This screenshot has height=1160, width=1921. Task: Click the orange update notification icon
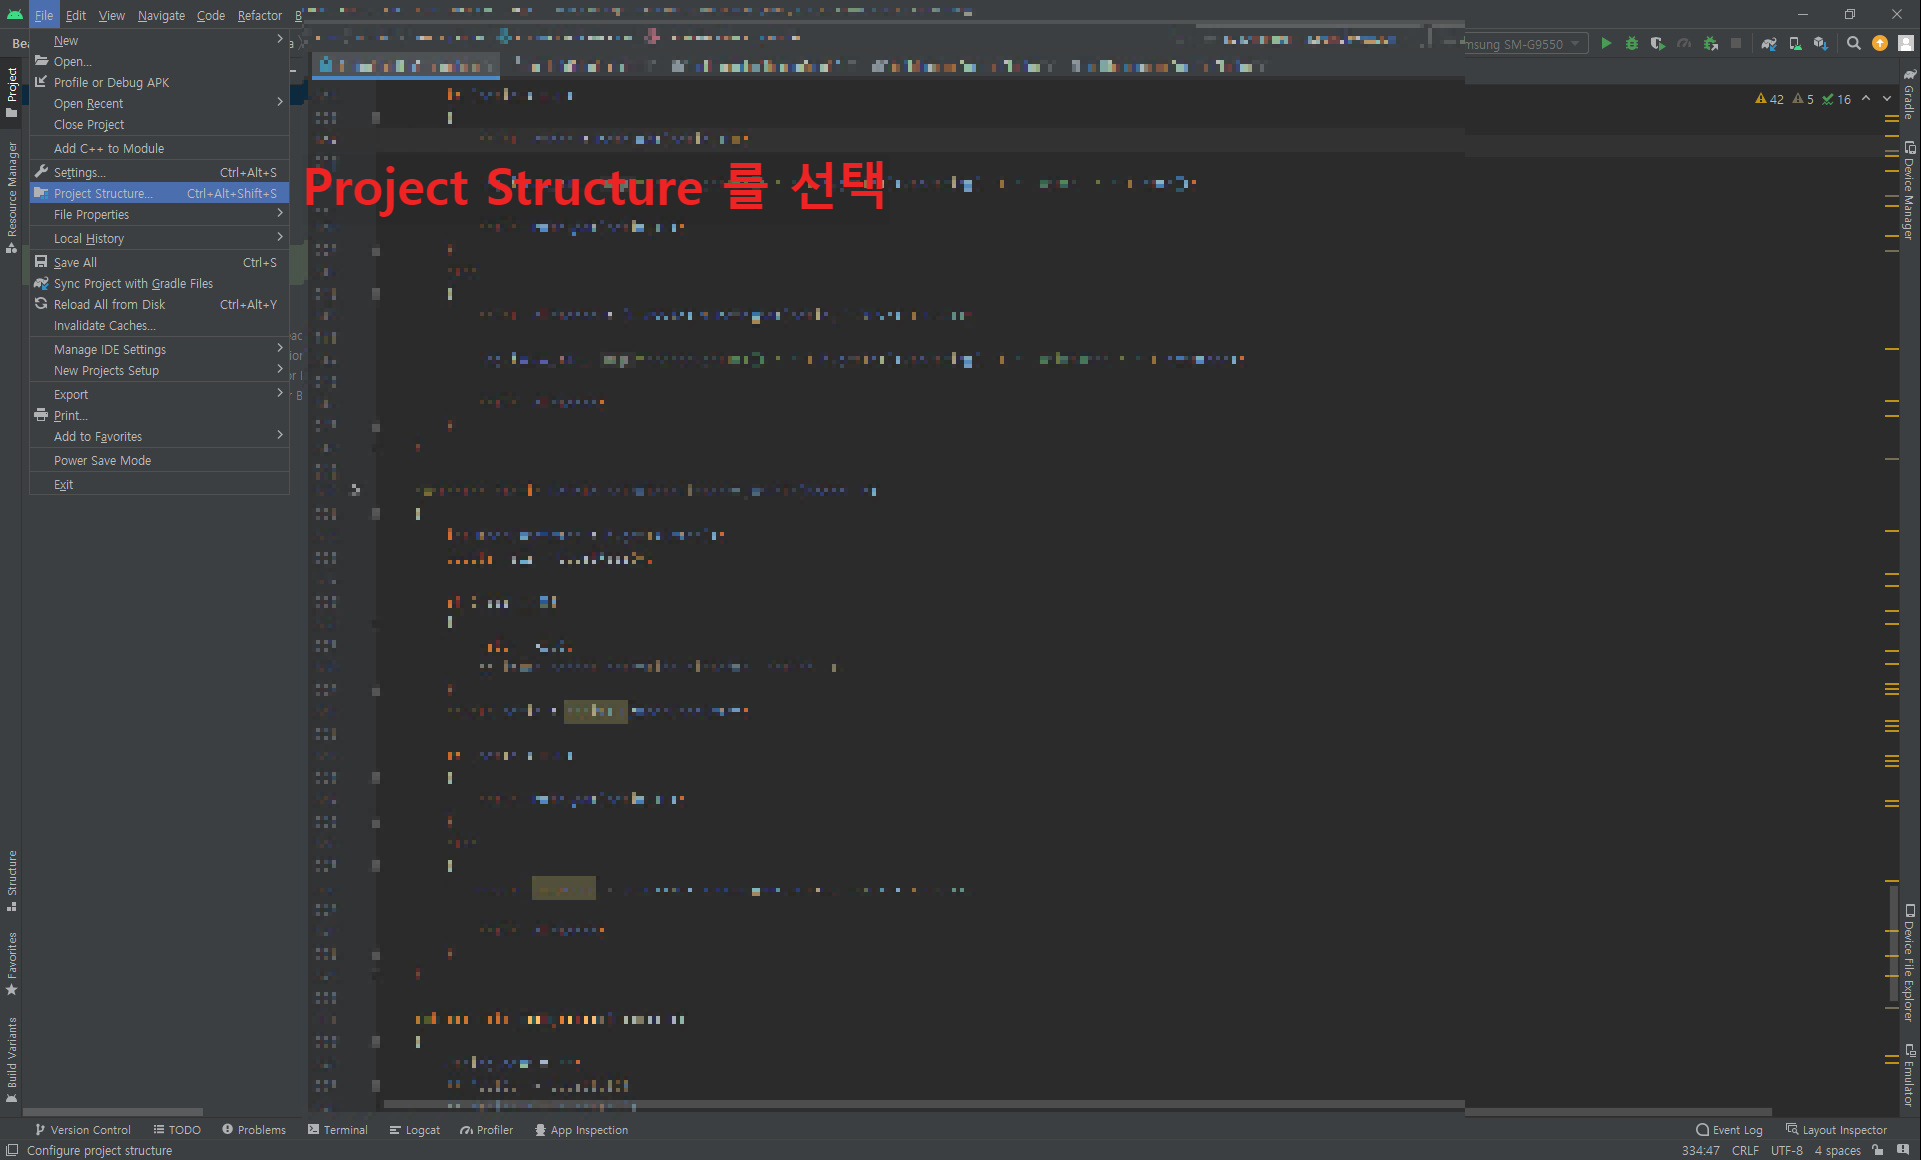pos(1880,44)
